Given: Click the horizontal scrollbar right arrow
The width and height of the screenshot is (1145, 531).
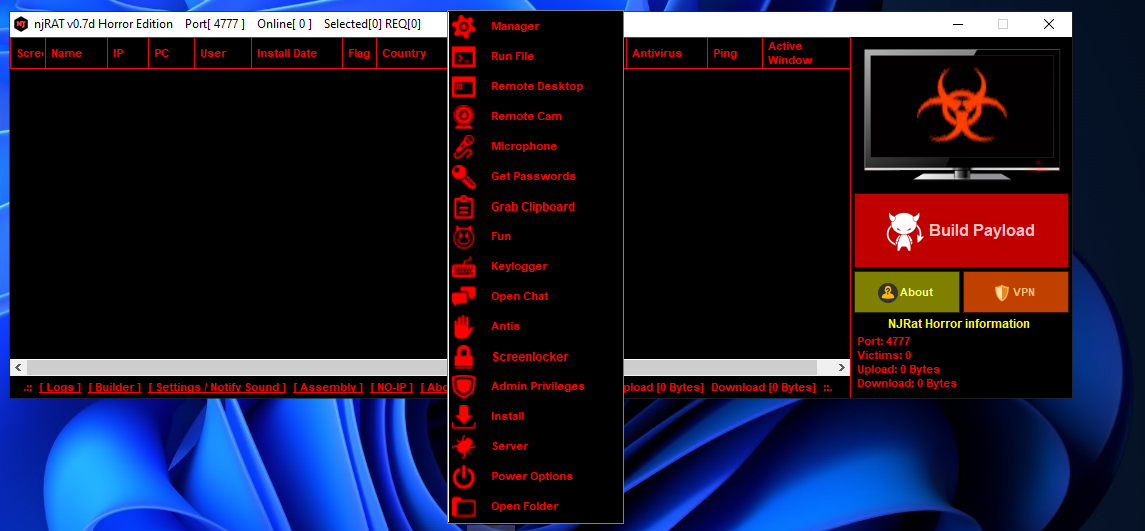Looking at the screenshot, I should click(x=842, y=367).
